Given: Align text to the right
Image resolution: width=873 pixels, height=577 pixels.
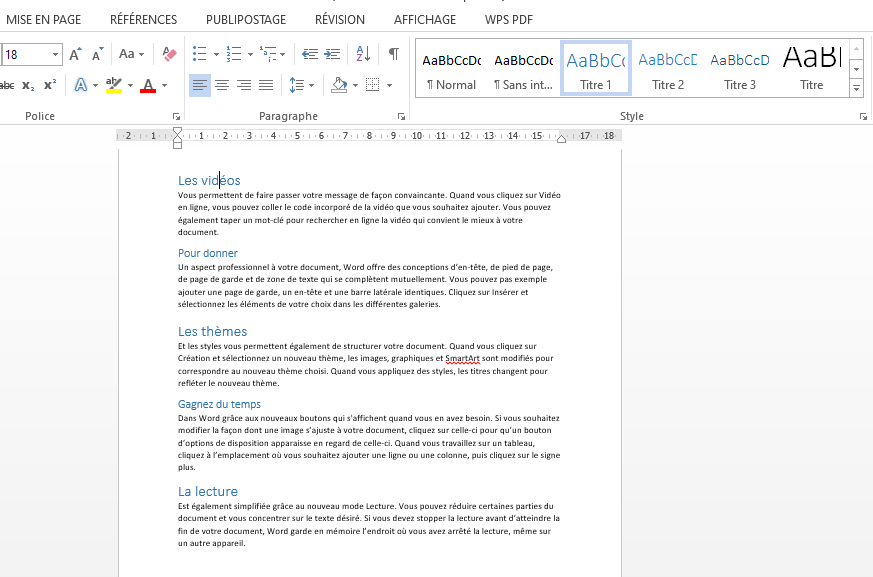Looking at the screenshot, I should tap(244, 85).
